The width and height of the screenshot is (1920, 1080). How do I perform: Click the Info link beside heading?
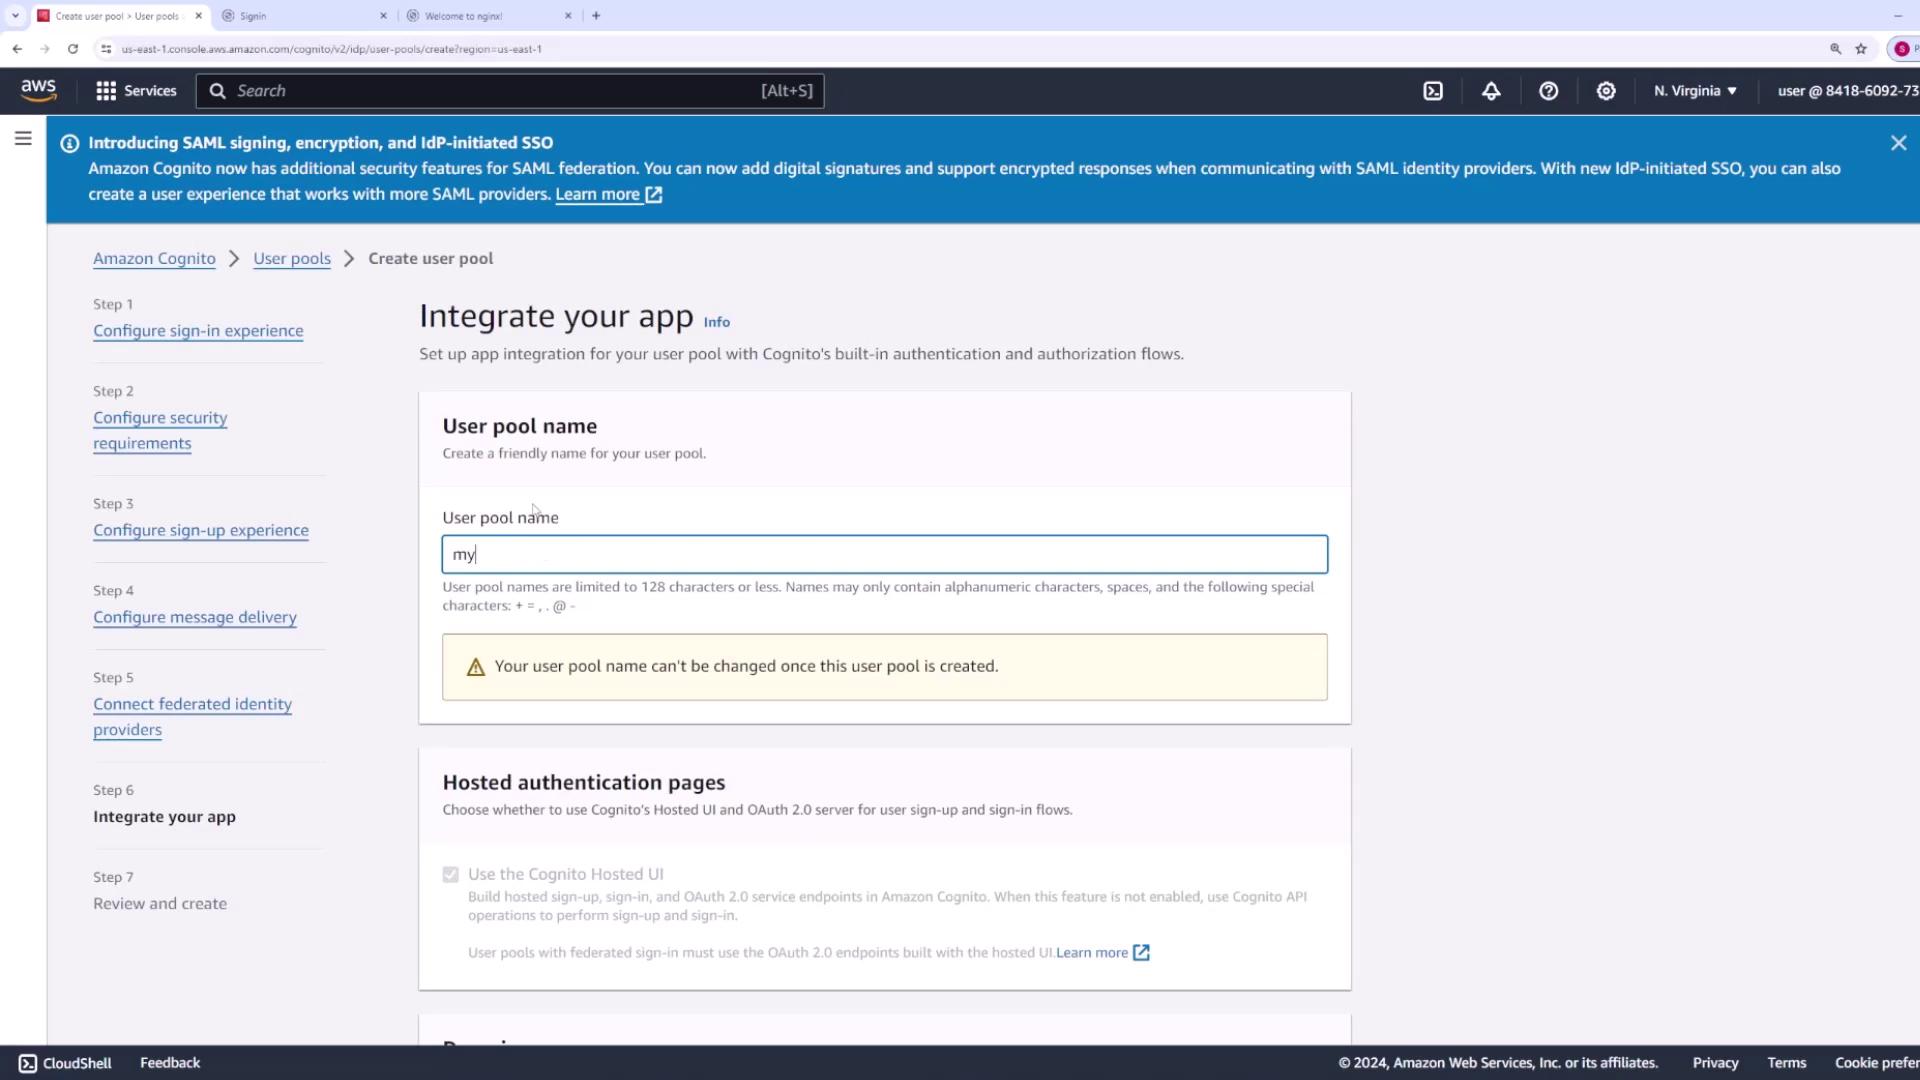pos(716,322)
